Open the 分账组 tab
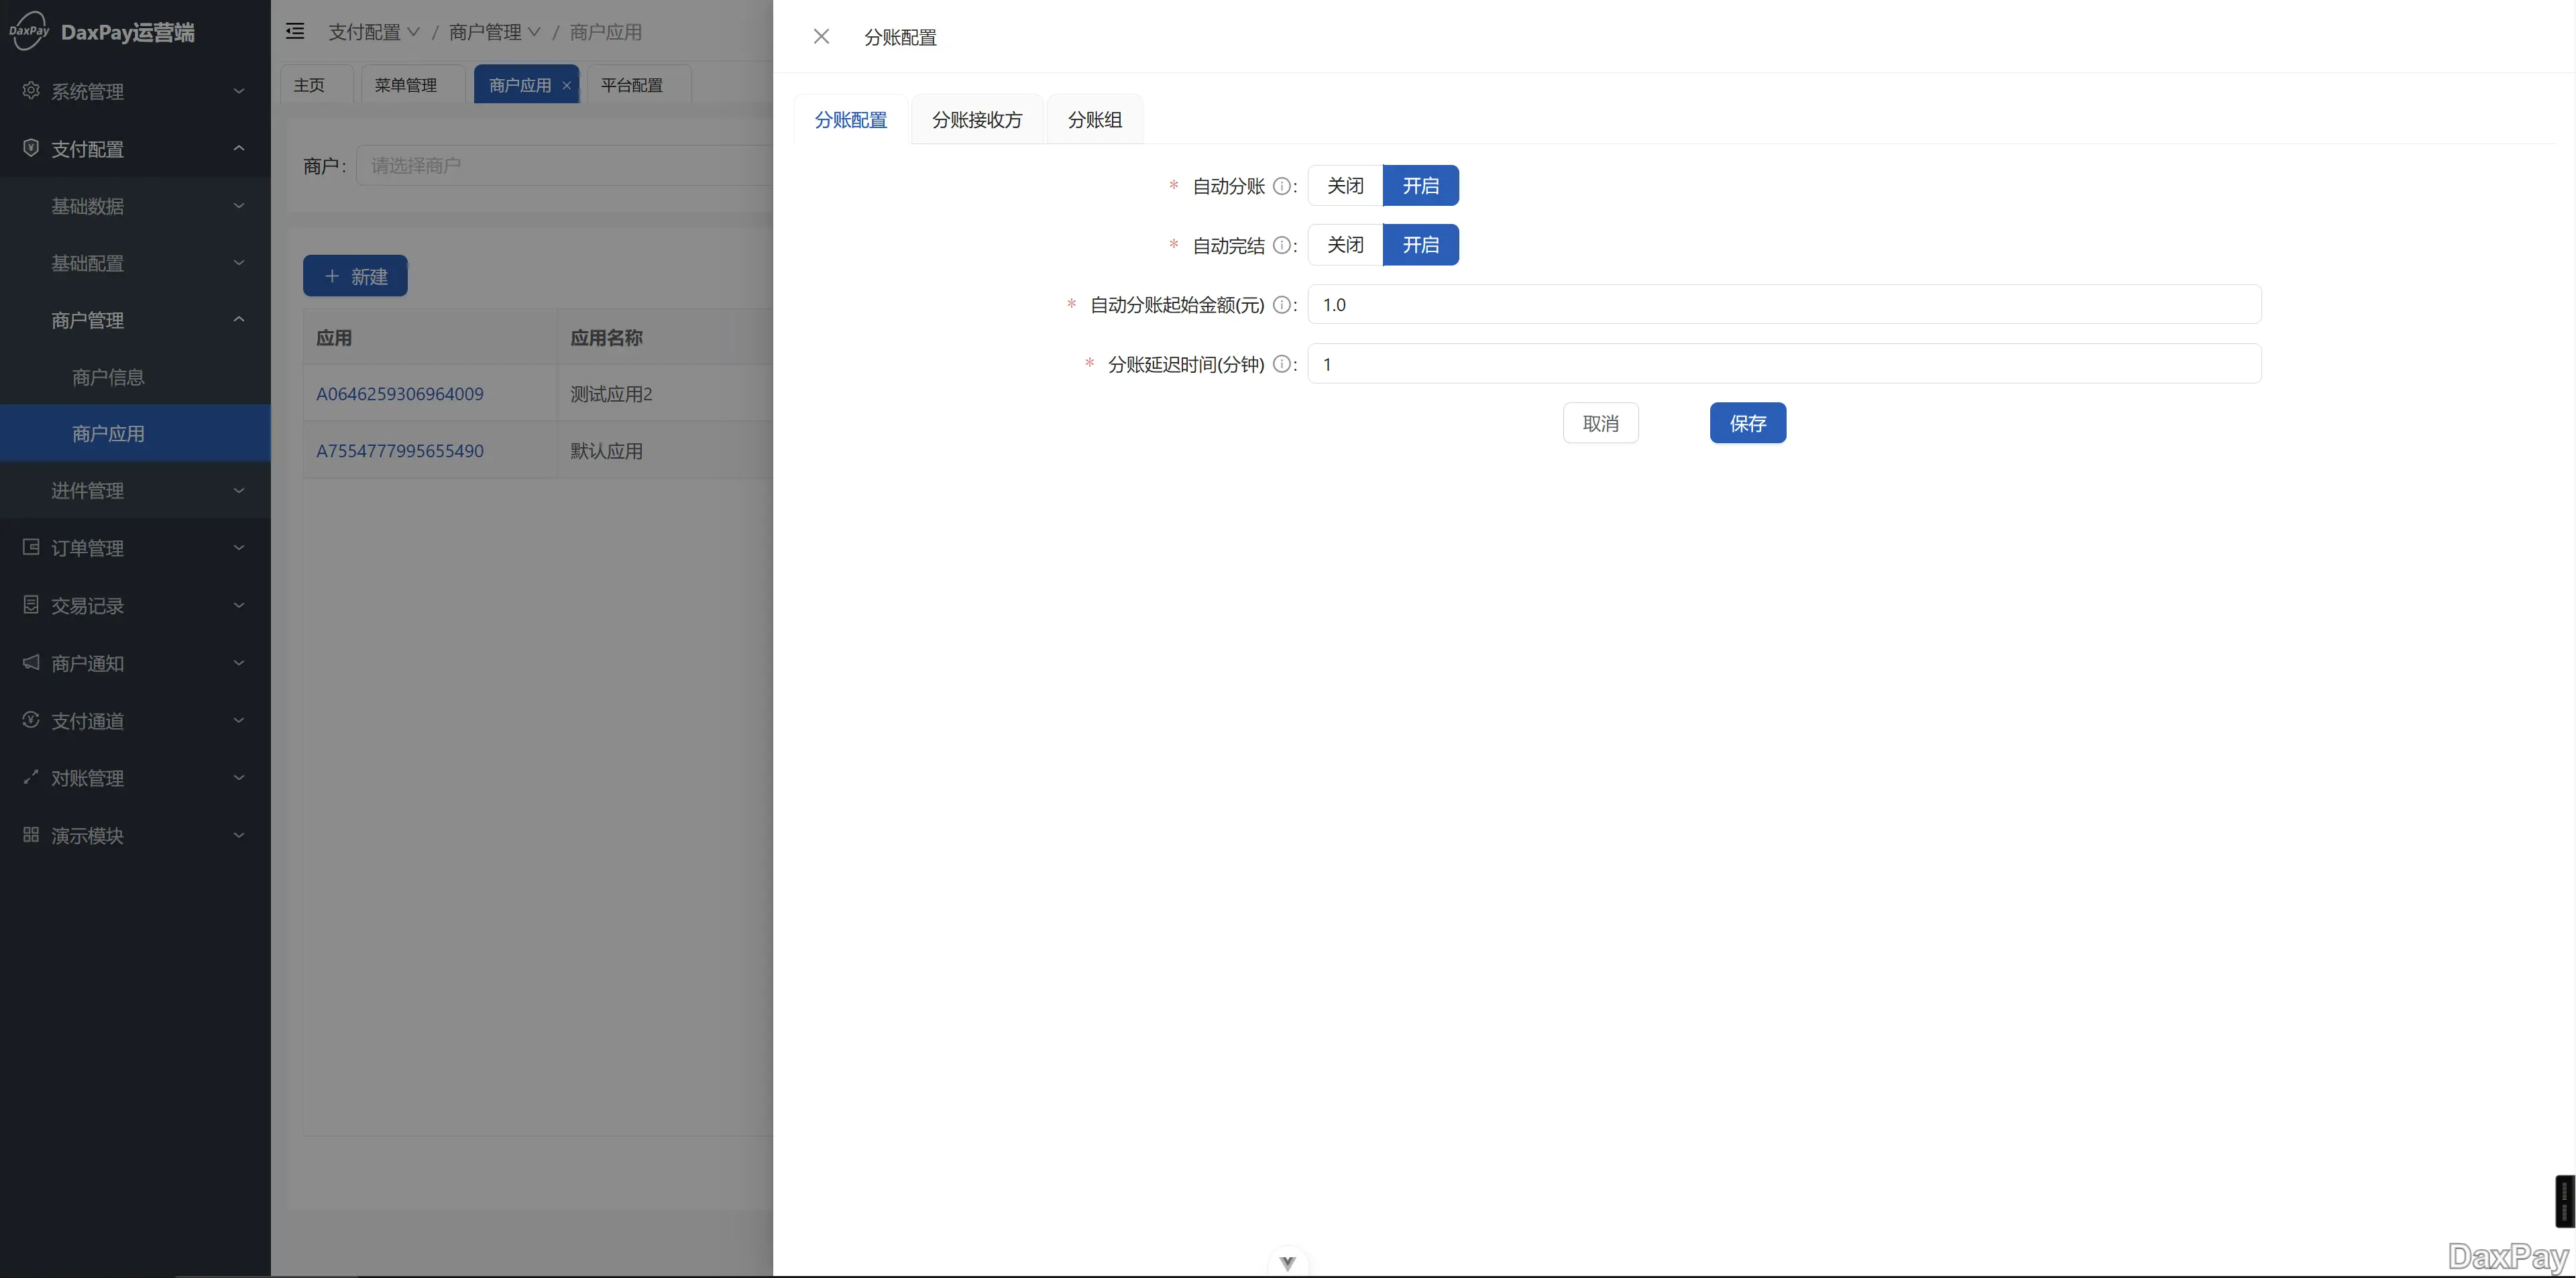This screenshot has height=1278, width=2576. [1094, 120]
